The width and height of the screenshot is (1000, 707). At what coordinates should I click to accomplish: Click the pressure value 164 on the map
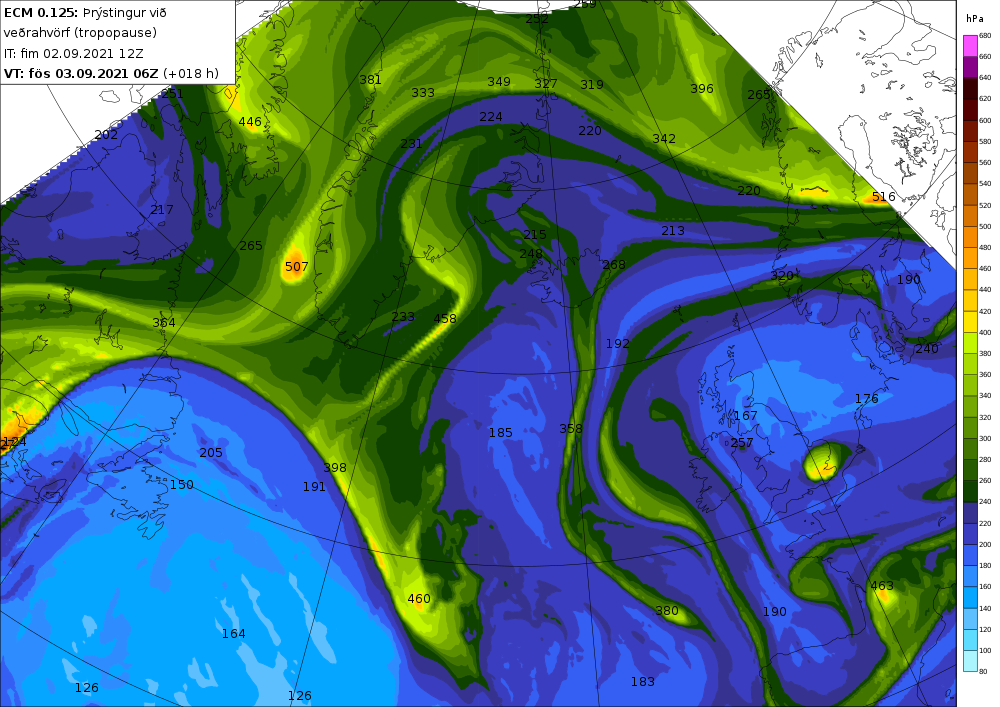[233, 634]
